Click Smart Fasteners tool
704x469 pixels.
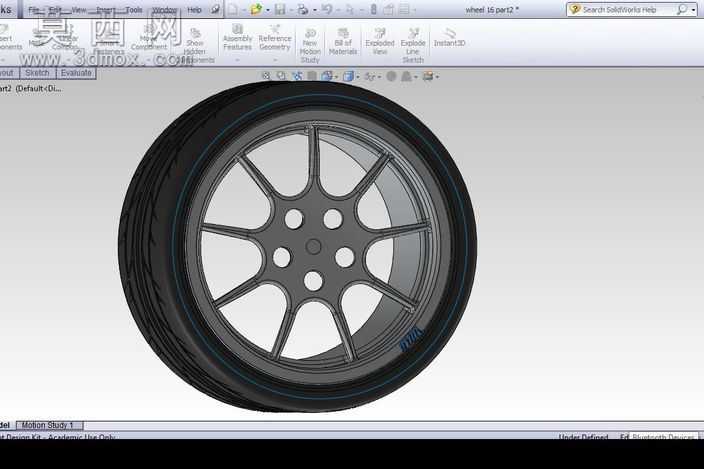(108, 41)
